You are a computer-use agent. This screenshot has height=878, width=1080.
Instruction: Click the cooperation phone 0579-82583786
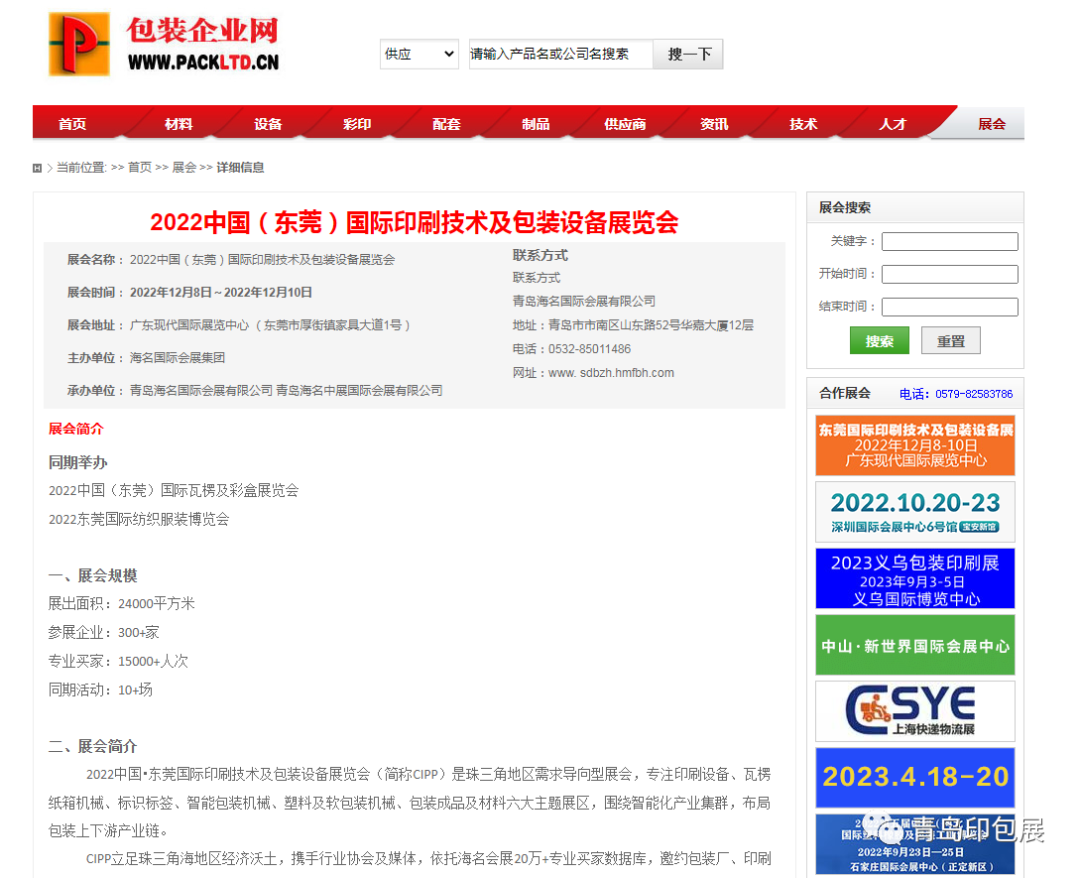tap(974, 394)
